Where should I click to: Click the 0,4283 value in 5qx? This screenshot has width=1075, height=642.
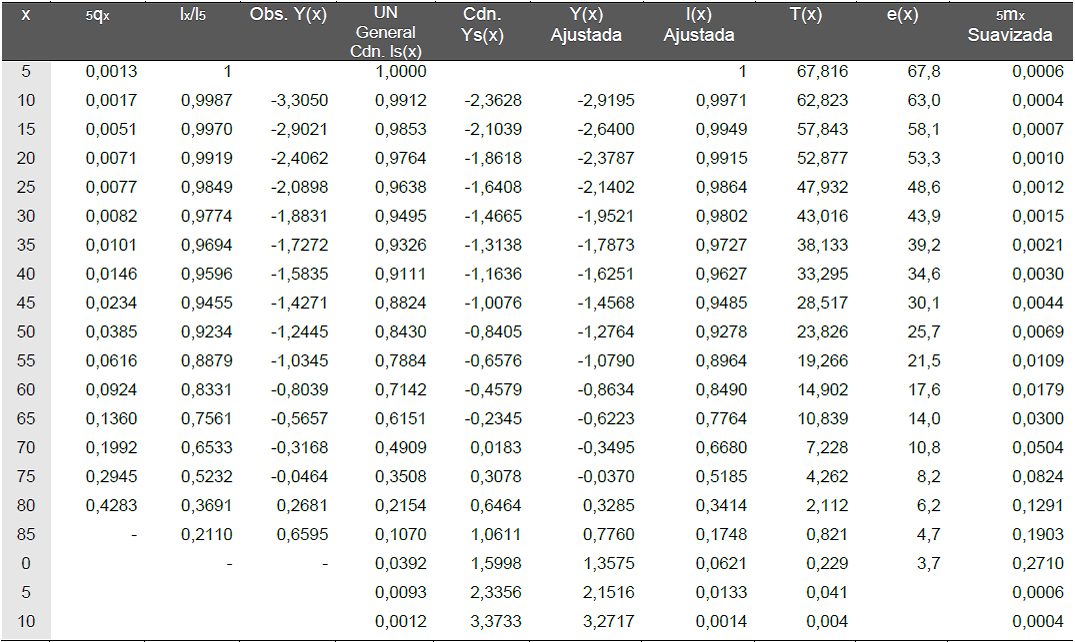(x=111, y=506)
